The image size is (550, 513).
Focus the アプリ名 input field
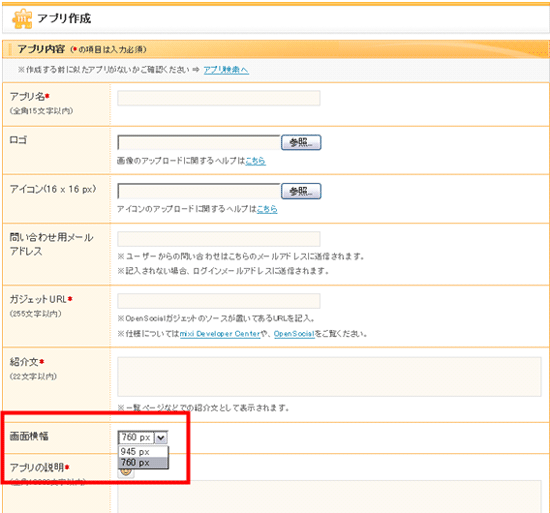219,98
